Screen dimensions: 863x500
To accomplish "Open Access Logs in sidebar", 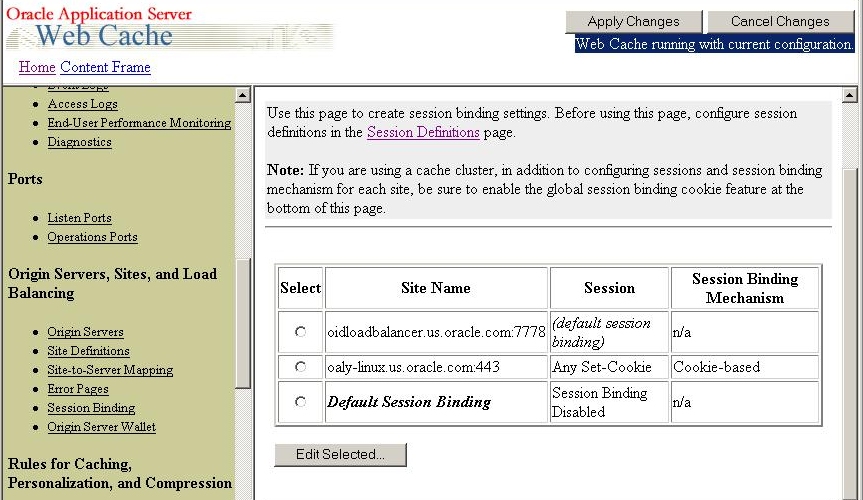I will pos(83,104).
